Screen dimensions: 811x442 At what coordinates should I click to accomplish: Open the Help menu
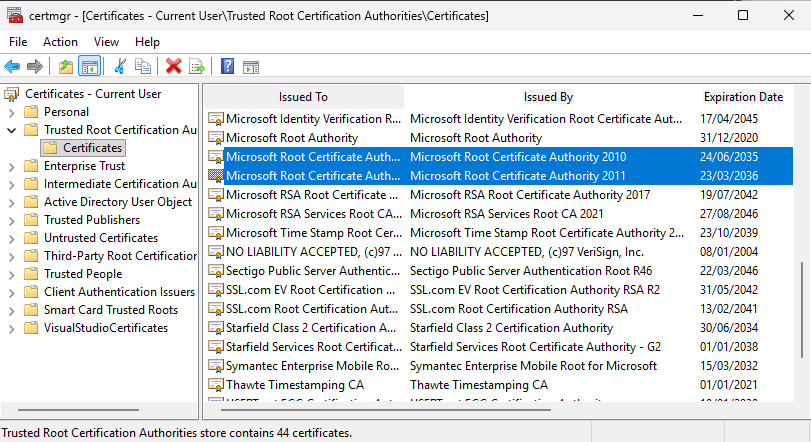pos(147,42)
